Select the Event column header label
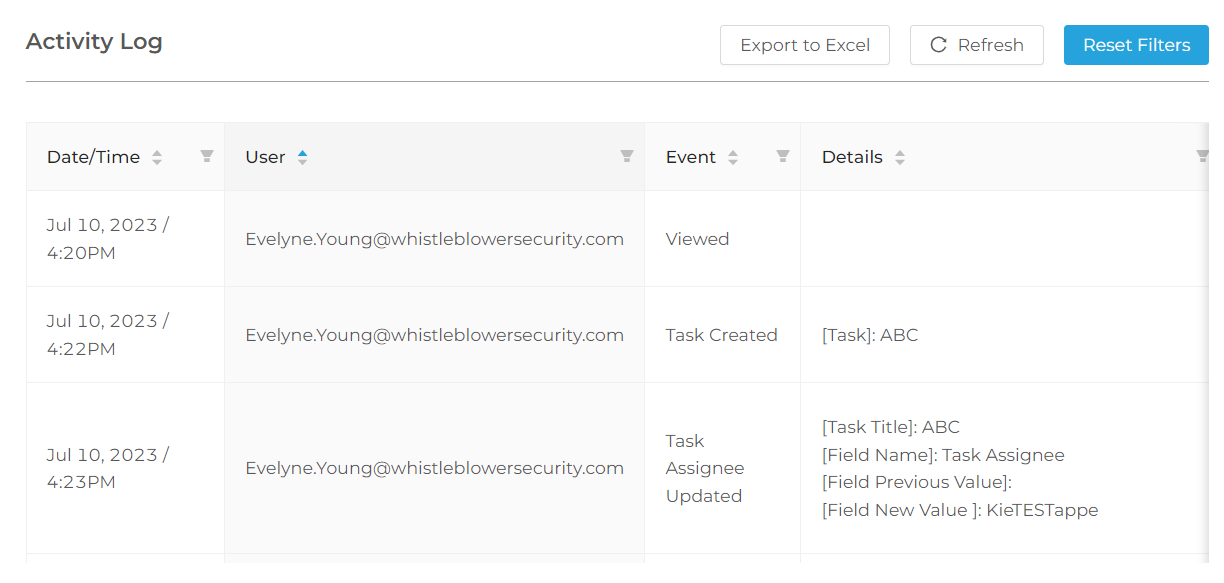Screen dimensions: 1224x583 [x=691, y=157]
